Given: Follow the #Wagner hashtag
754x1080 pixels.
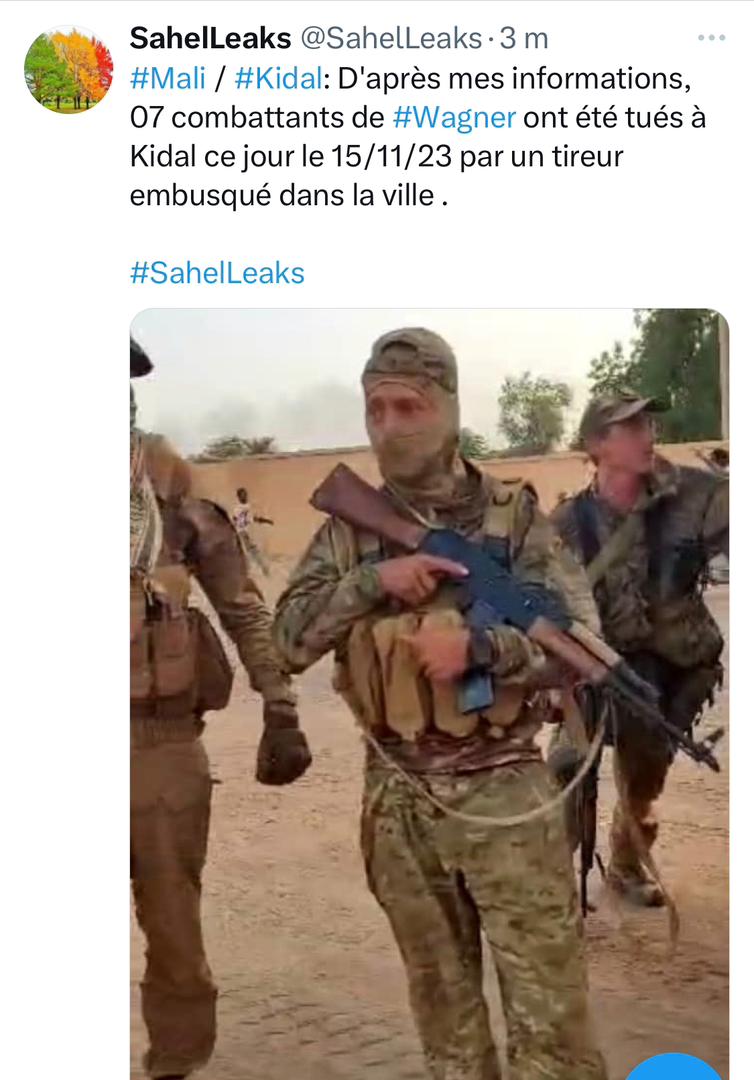Looking at the screenshot, I should pos(454,118).
